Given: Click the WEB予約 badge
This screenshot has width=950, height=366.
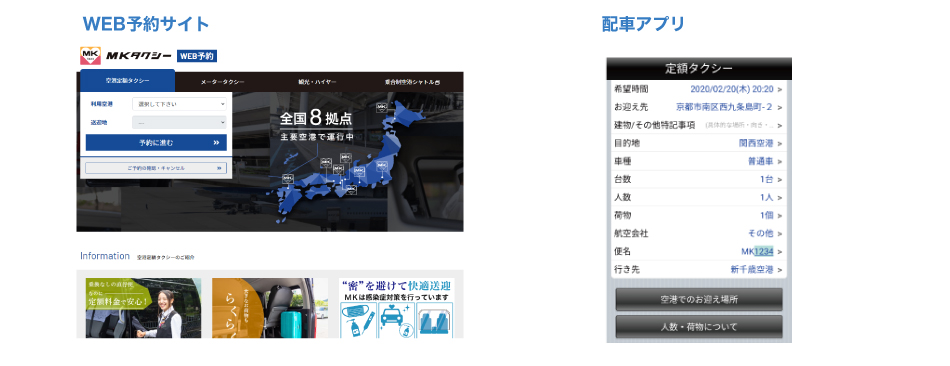Looking at the screenshot, I should click(x=197, y=56).
